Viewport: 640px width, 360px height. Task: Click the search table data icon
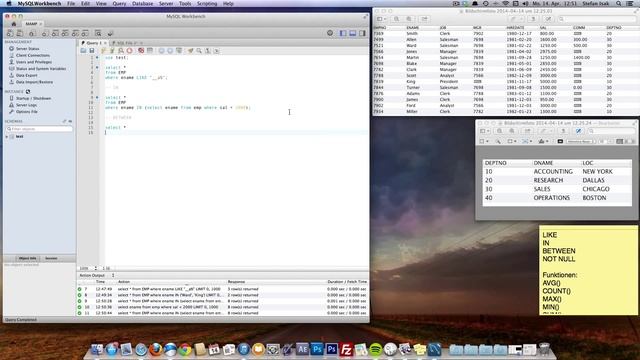98,33
